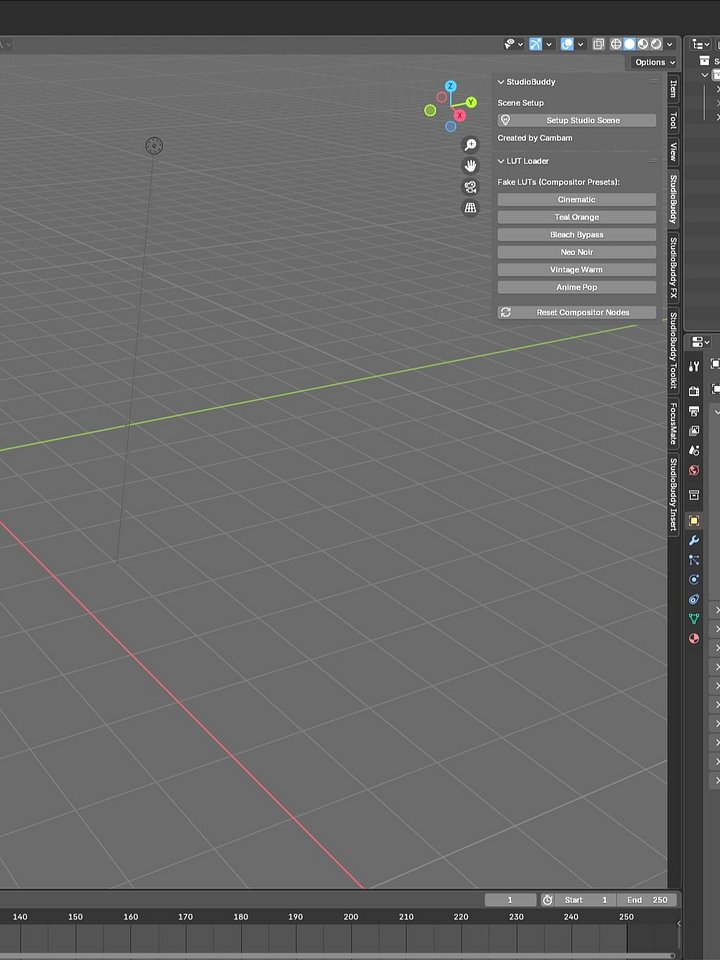Toggle viewport overlays
Image resolution: width=720 pixels, height=960 pixels.
567,44
